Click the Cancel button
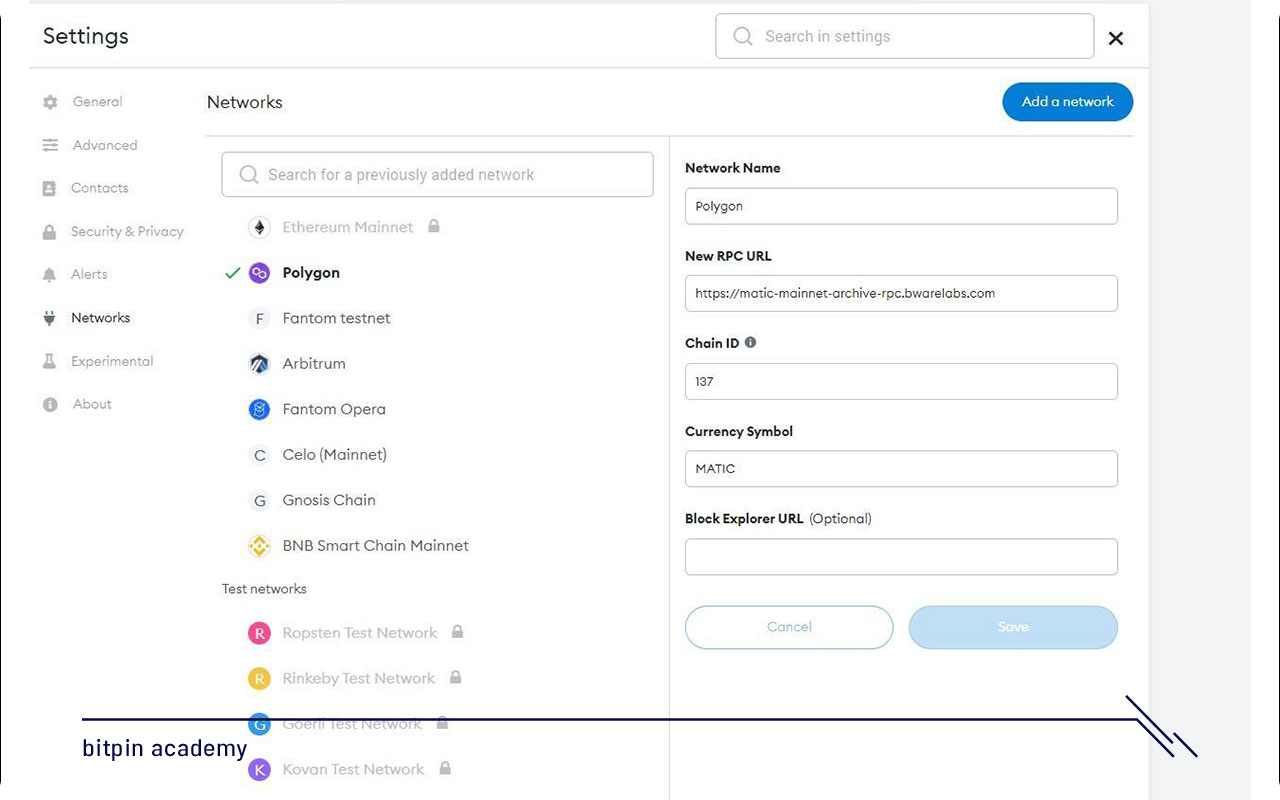The image size is (1280, 800). click(x=789, y=627)
